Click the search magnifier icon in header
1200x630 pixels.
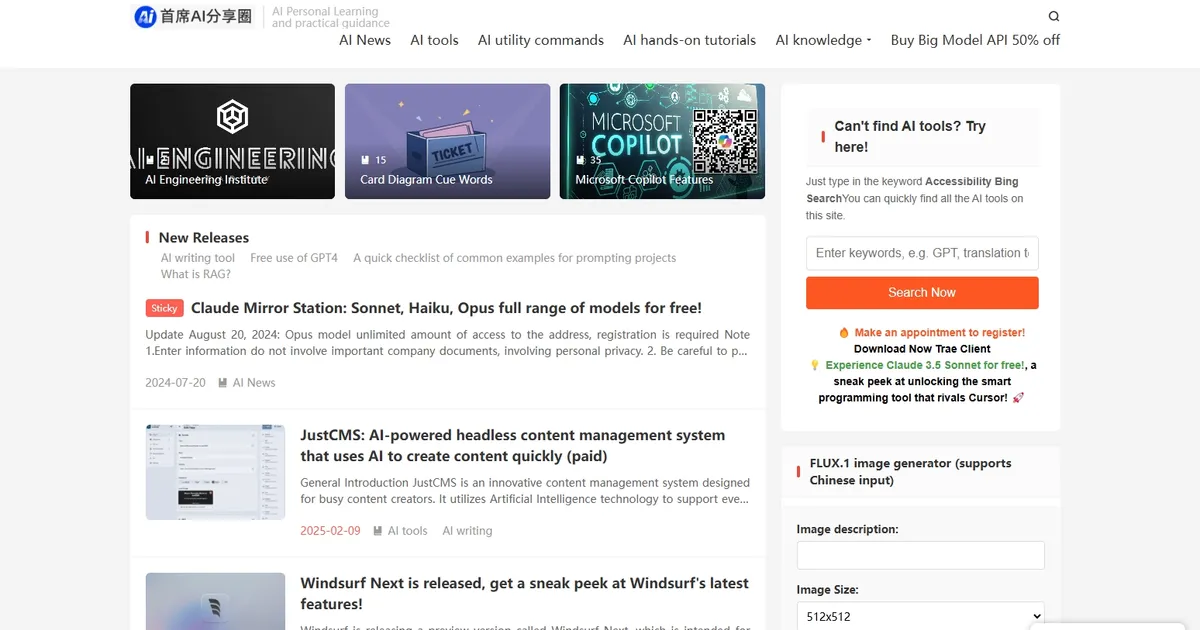point(1053,16)
